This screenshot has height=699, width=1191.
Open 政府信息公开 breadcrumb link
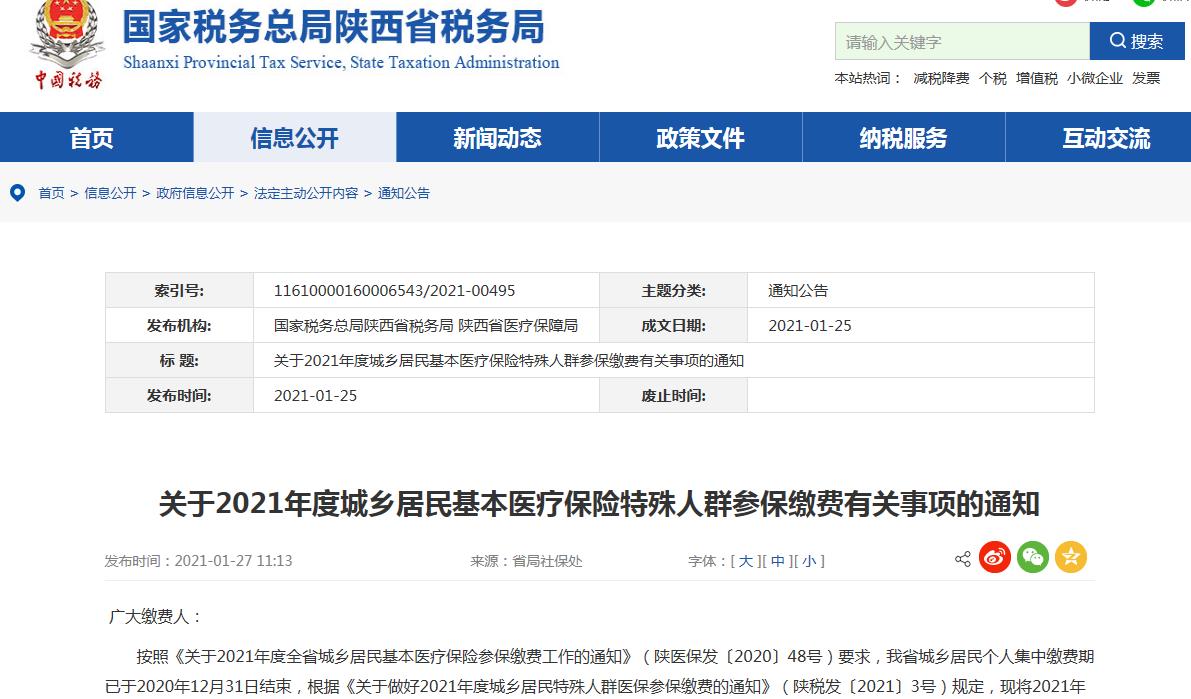click(195, 193)
